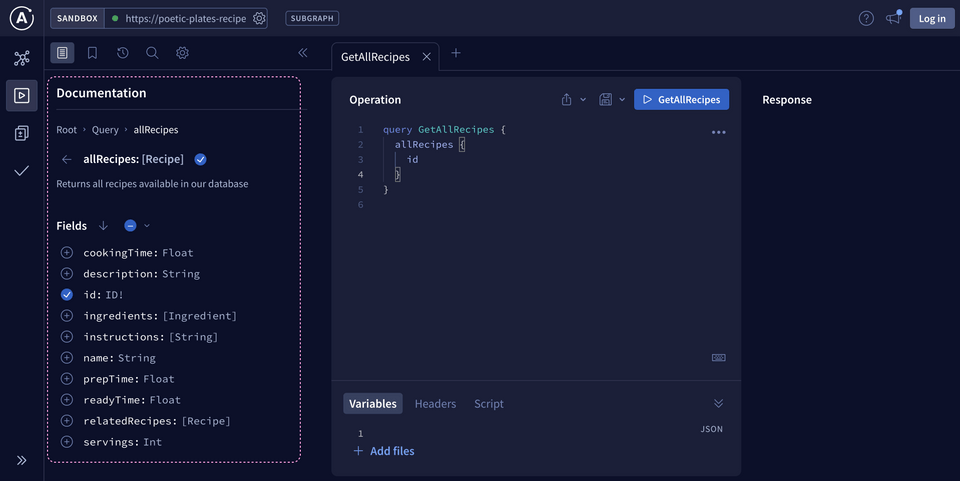Toggle the select-all fields minus button
The width and height of the screenshot is (960, 481).
pyautogui.click(x=130, y=226)
